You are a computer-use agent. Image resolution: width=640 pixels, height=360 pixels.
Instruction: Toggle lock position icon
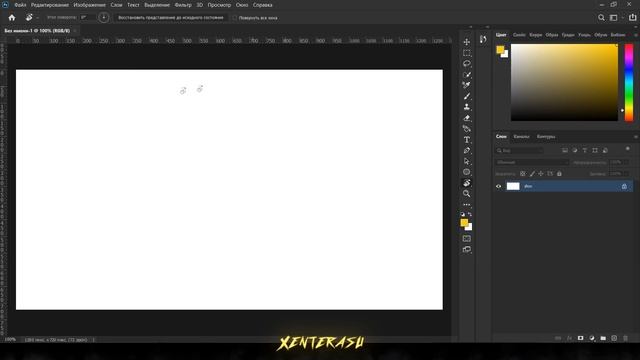click(x=541, y=174)
